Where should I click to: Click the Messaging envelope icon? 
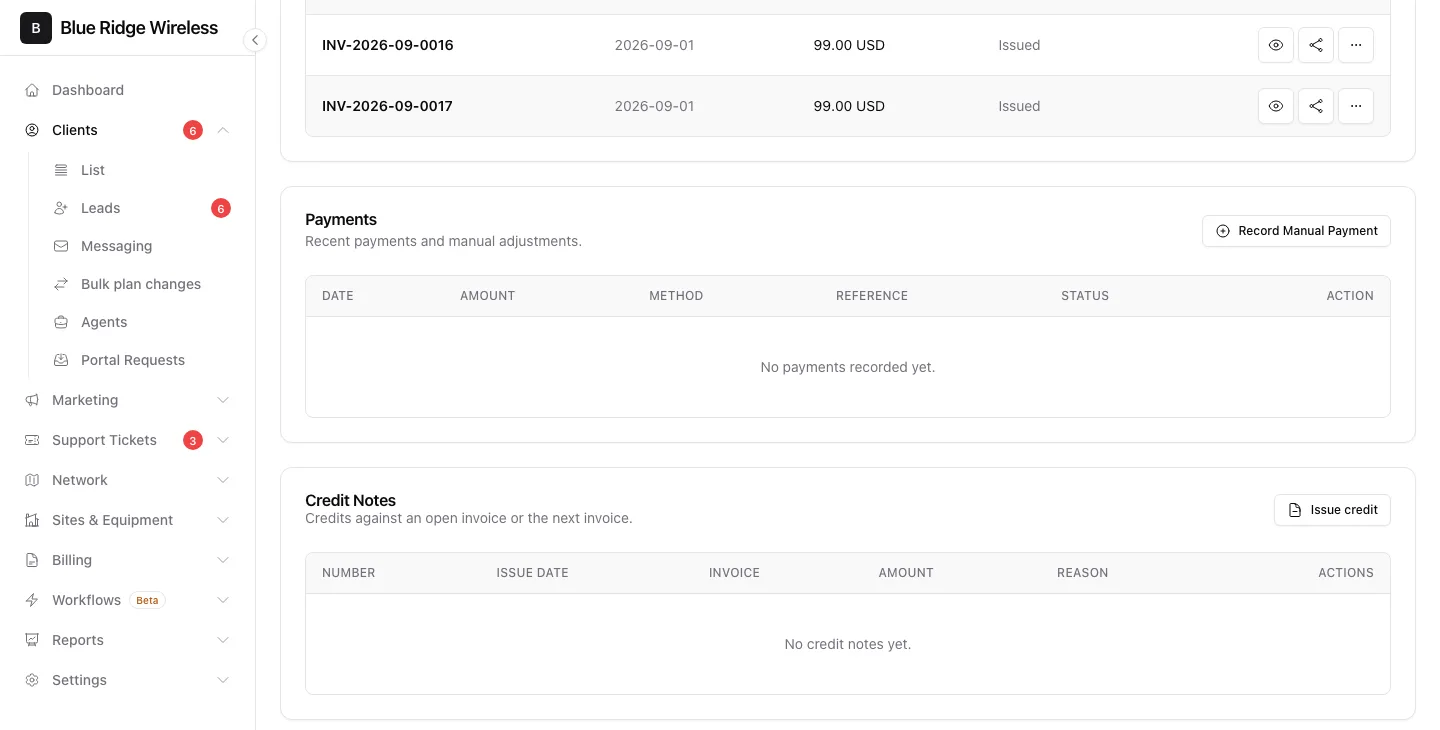pos(61,246)
